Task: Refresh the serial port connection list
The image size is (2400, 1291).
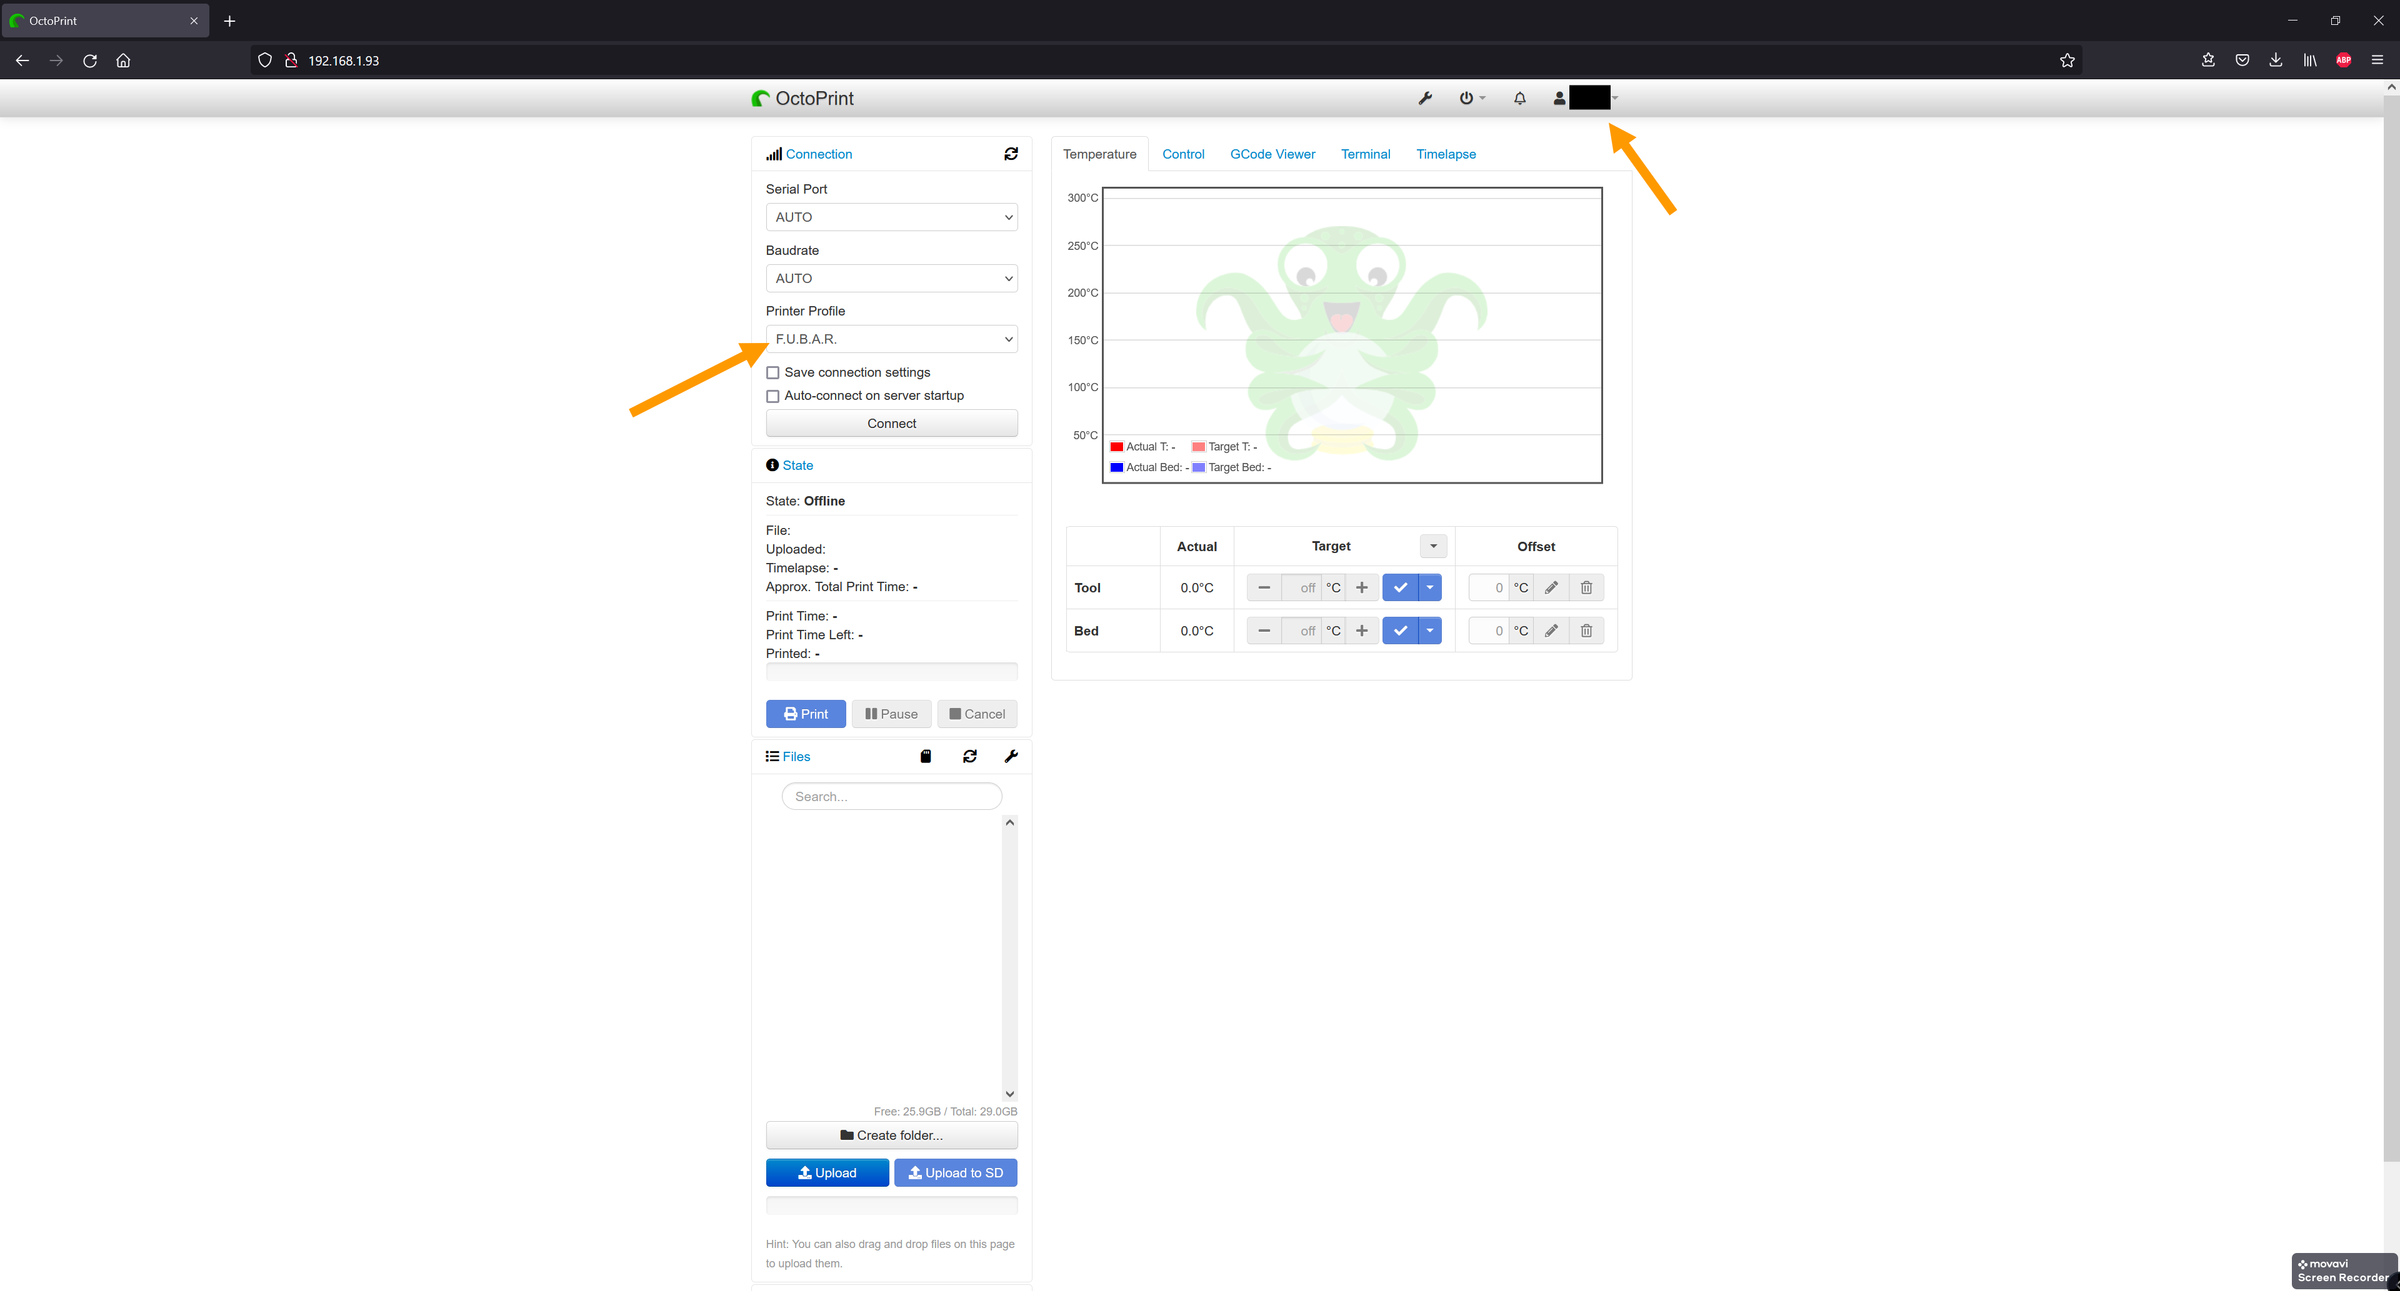Action: point(1011,153)
